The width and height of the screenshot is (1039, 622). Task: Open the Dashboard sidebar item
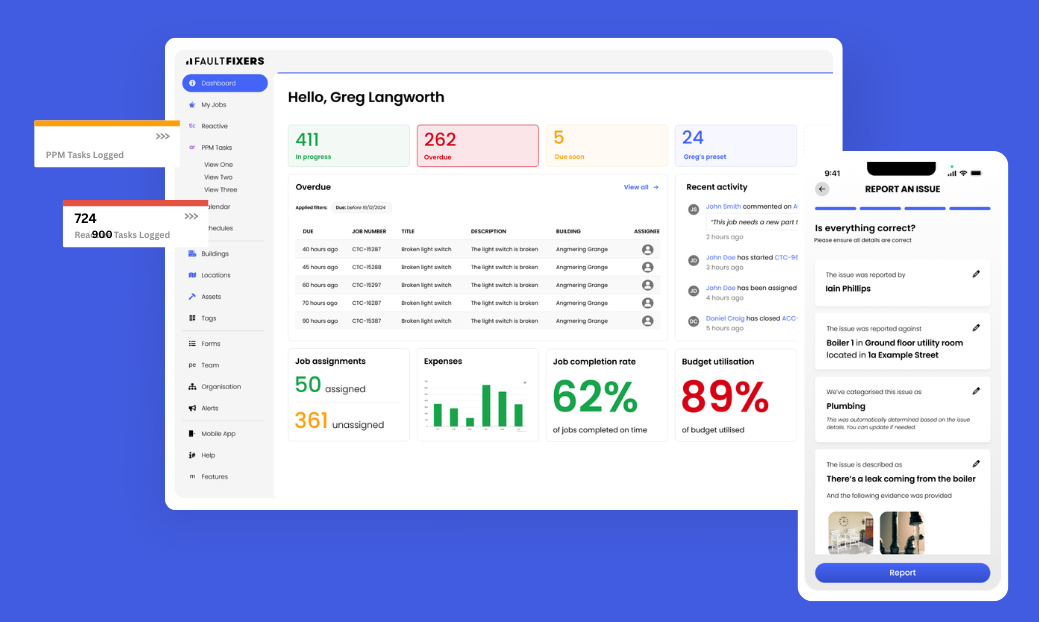[225, 83]
